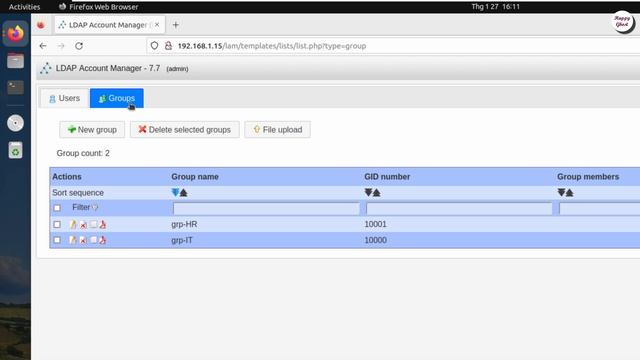Sort GID number column ascending

coord(376,193)
